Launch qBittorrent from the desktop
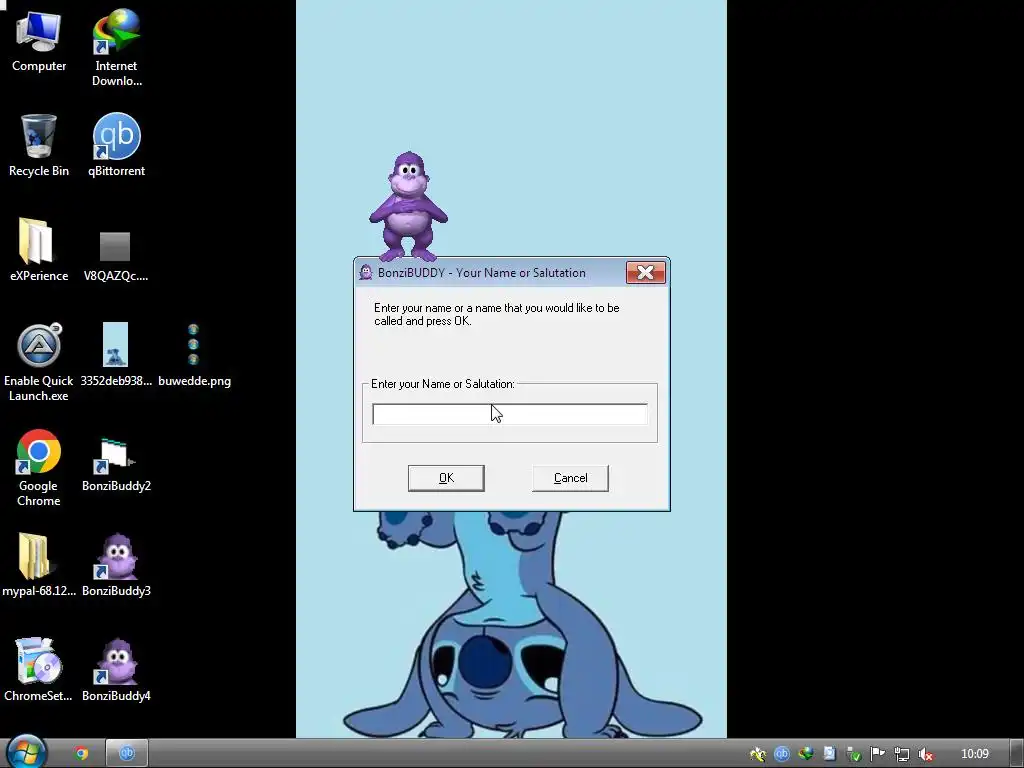1024x768 pixels. (116, 146)
